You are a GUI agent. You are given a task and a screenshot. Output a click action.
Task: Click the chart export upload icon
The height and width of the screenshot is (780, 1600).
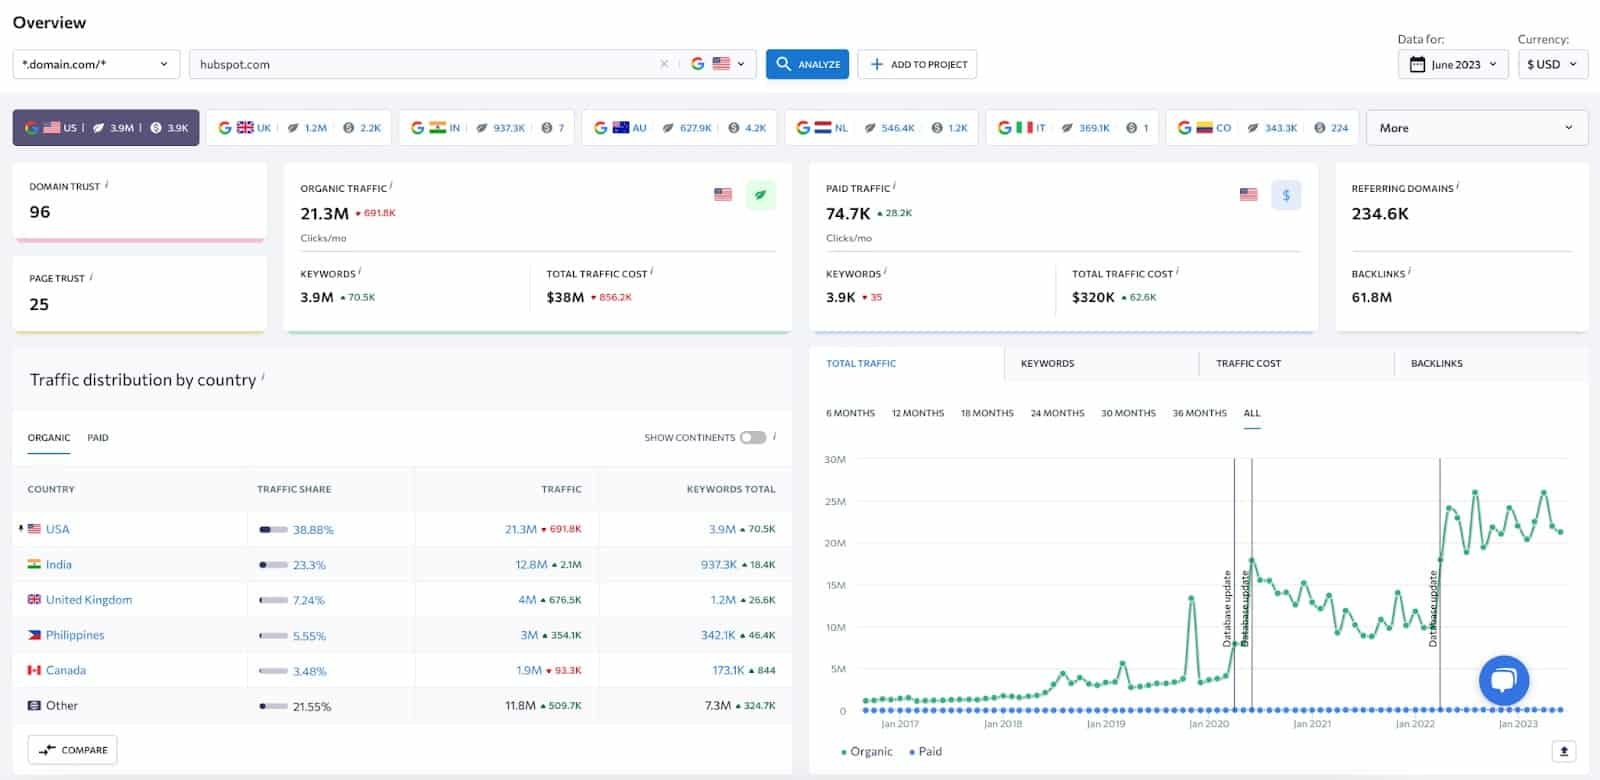click(1564, 751)
